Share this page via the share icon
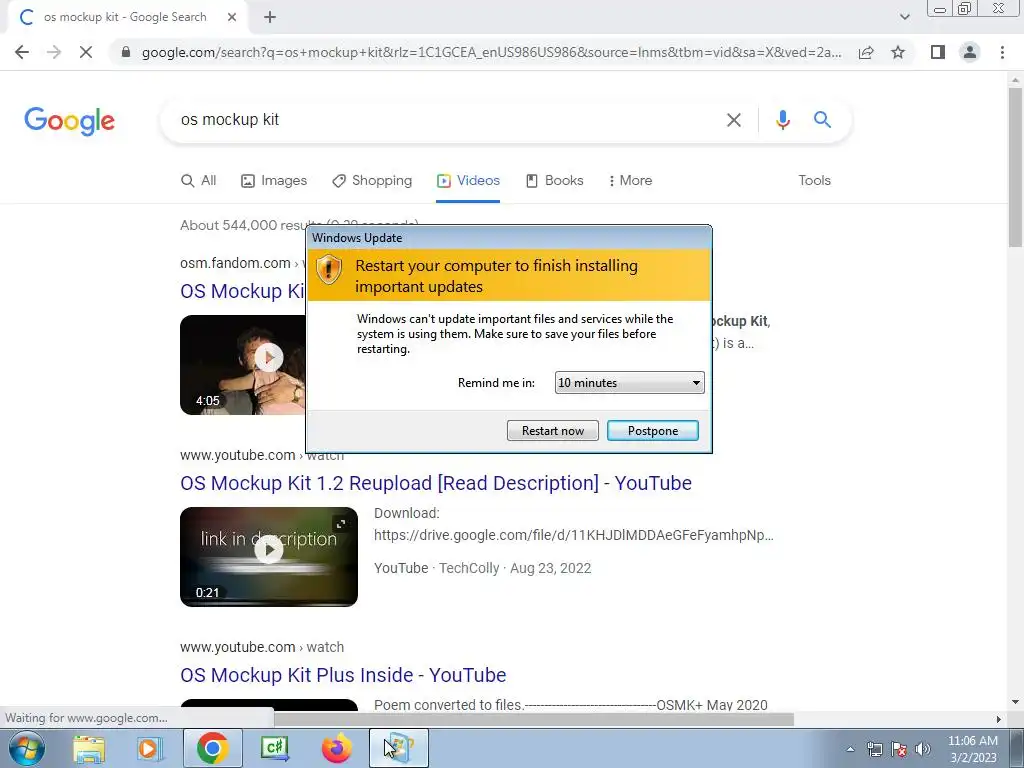The image size is (1024, 768). click(866, 52)
